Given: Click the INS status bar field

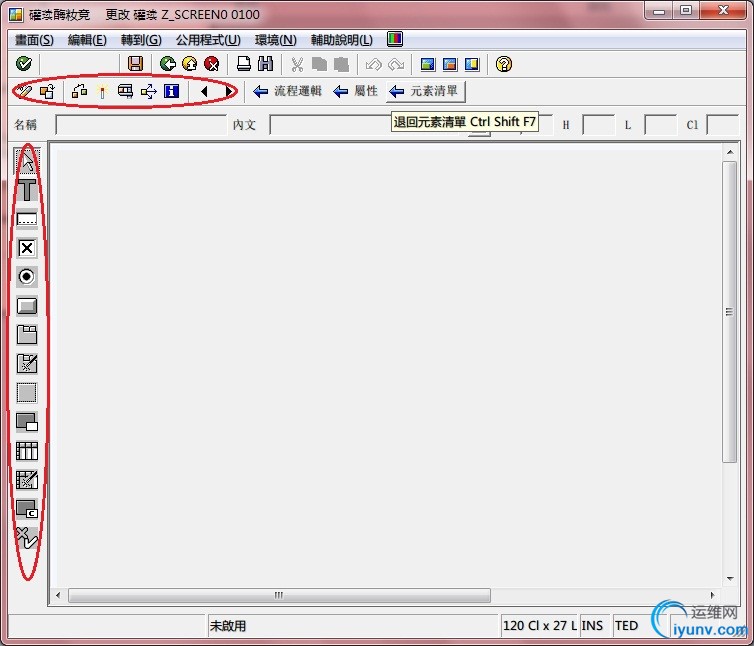Looking at the screenshot, I should tap(594, 625).
